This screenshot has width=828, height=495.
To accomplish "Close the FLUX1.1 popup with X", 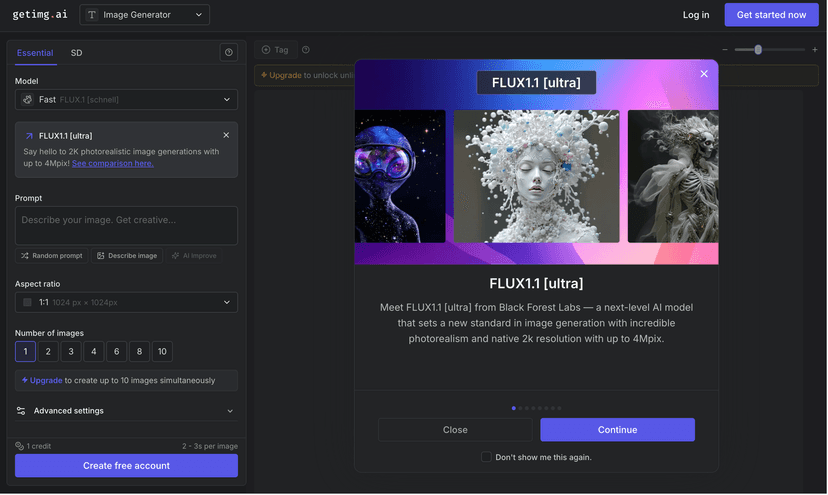I will click(704, 74).
